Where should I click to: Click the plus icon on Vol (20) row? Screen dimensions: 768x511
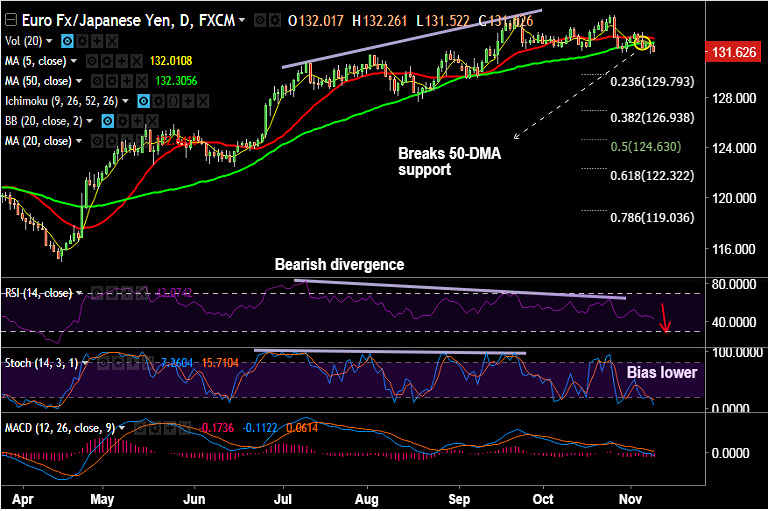(97, 41)
